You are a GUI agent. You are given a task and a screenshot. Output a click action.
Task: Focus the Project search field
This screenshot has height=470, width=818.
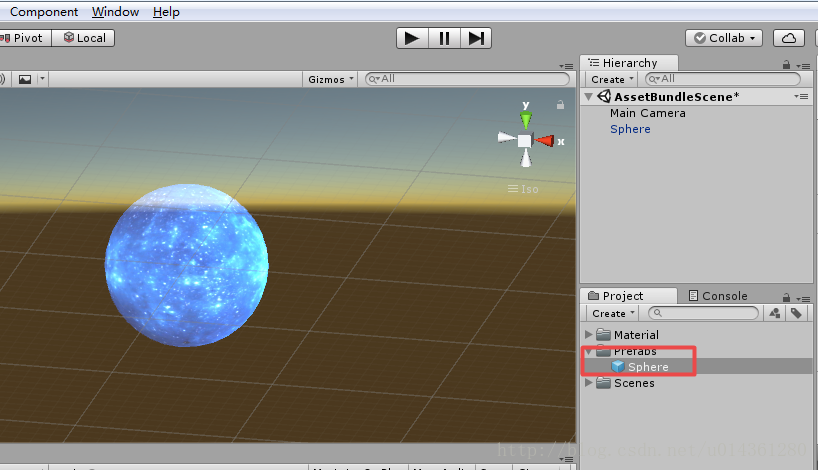click(x=703, y=313)
